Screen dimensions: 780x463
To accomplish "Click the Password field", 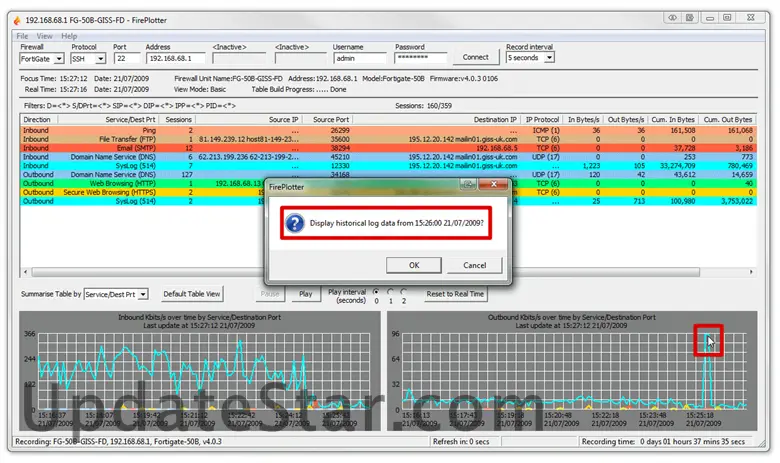I will (x=420, y=58).
